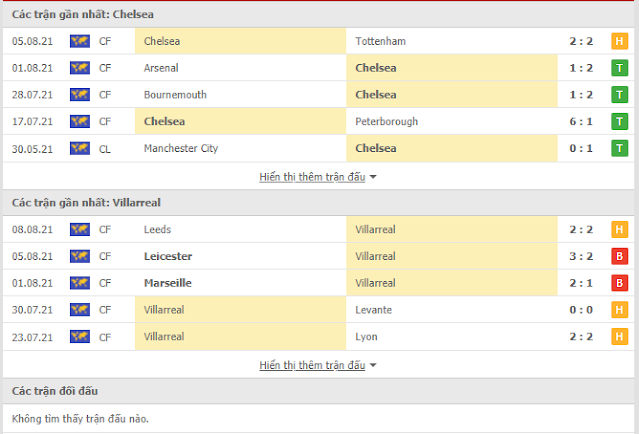Click the green T win badge in Arsenal row
The image size is (639, 434).
619,68
